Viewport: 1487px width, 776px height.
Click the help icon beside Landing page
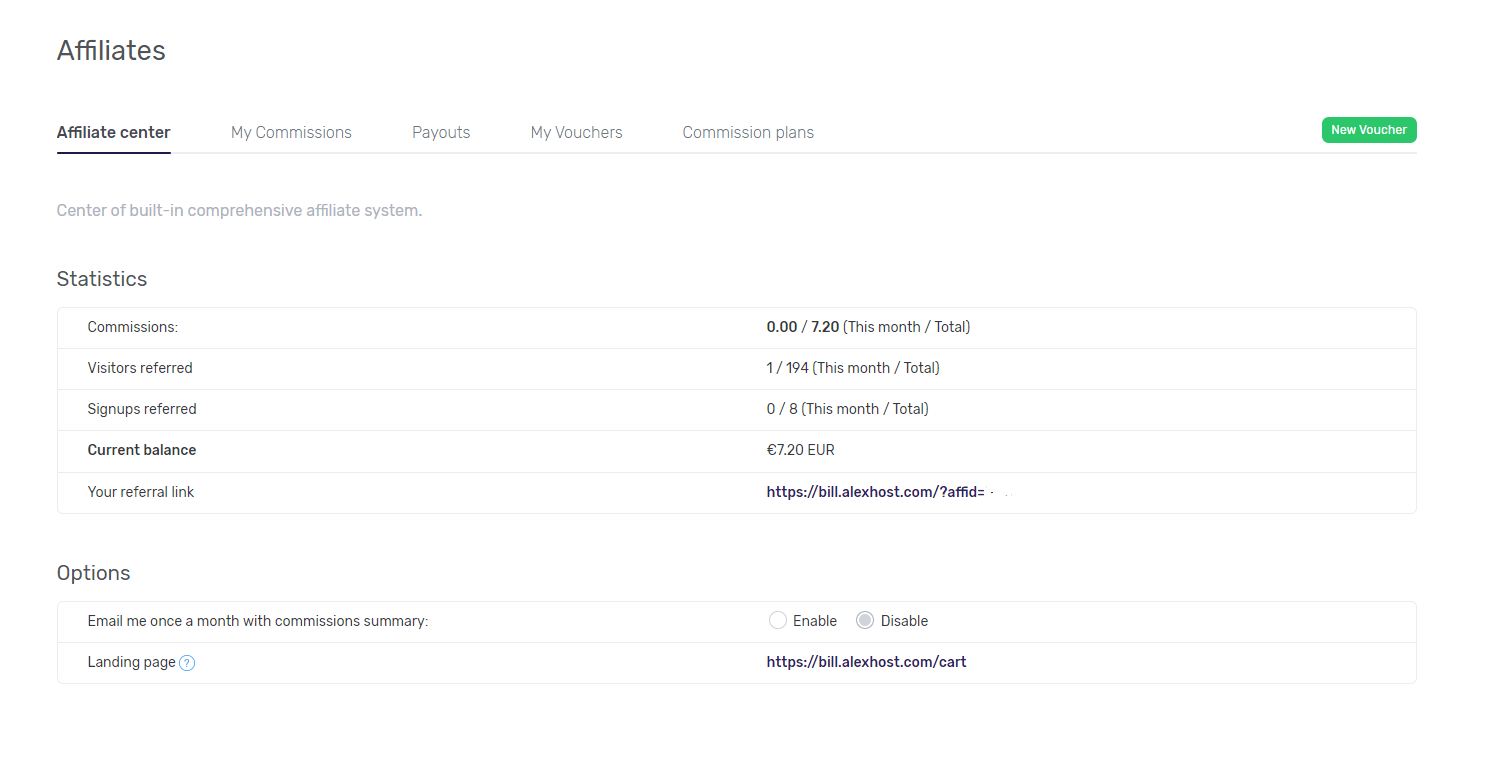[x=187, y=663]
